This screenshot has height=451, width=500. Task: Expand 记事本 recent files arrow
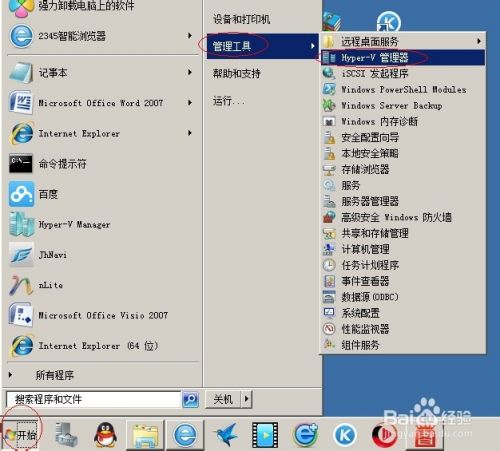190,72
